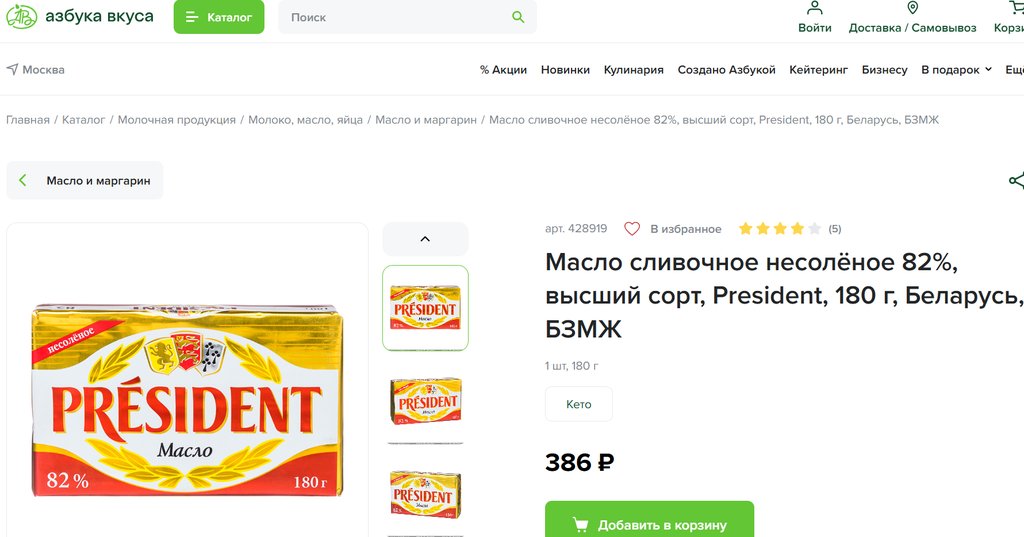Open the Каталог menu

pos(218,17)
